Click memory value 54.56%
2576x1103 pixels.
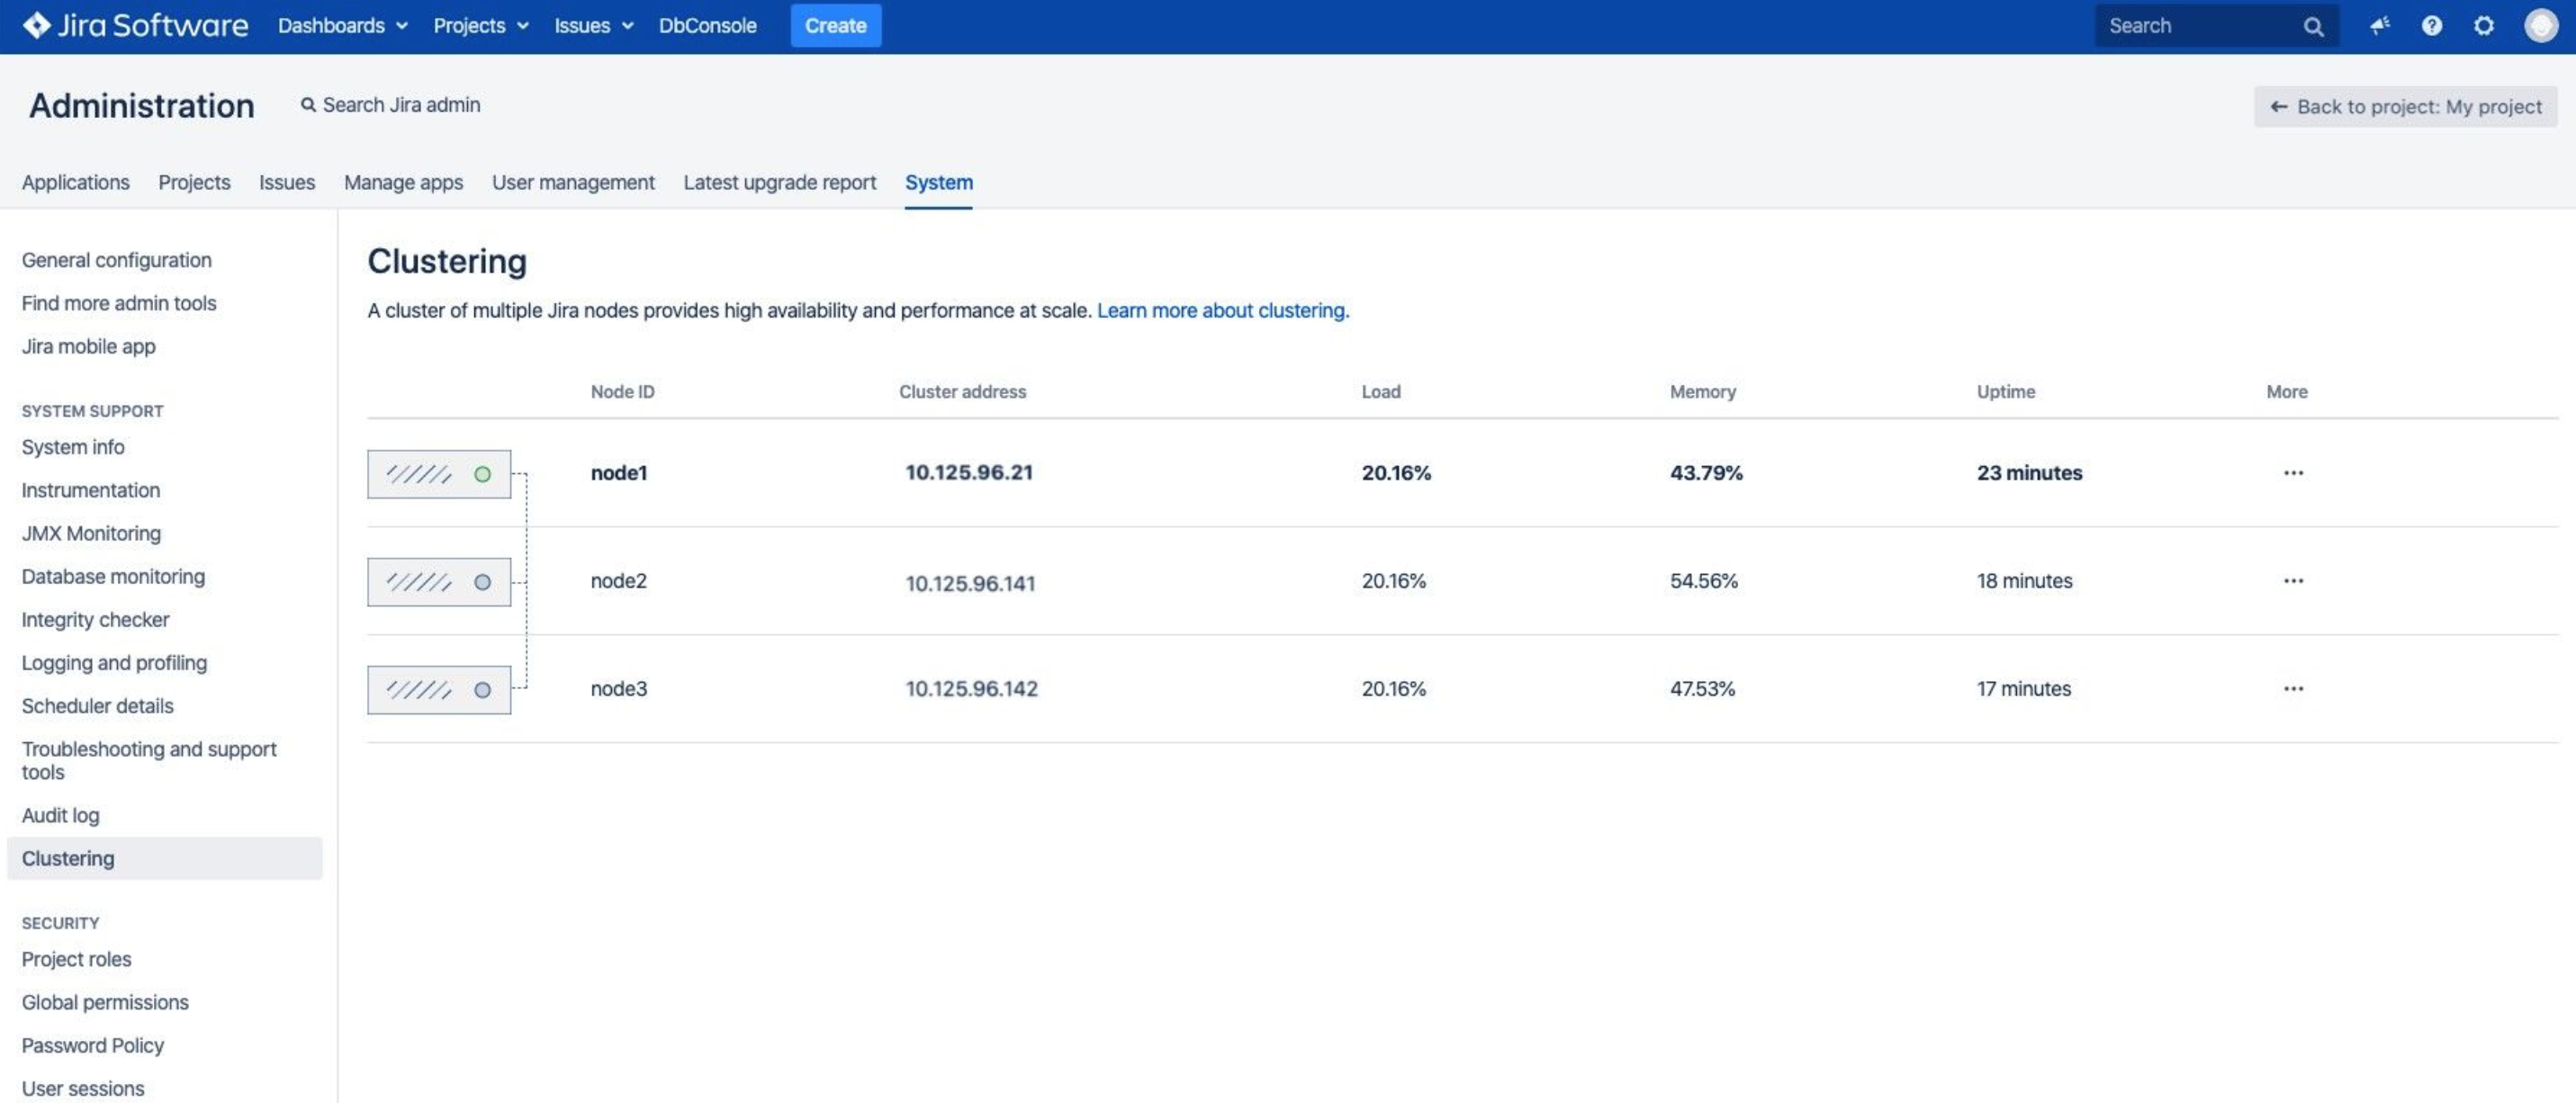pos(1704,581)
